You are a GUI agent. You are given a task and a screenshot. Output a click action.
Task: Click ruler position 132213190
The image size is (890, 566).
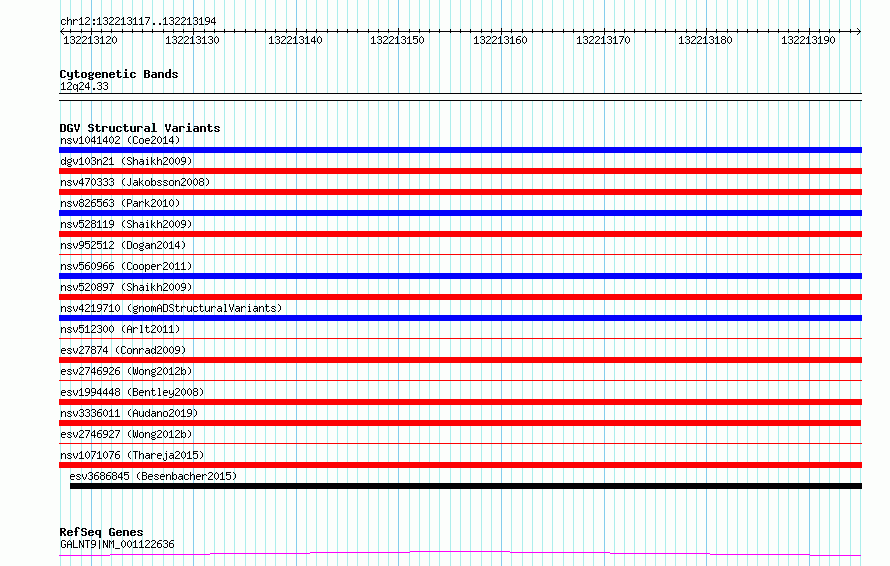808,40
